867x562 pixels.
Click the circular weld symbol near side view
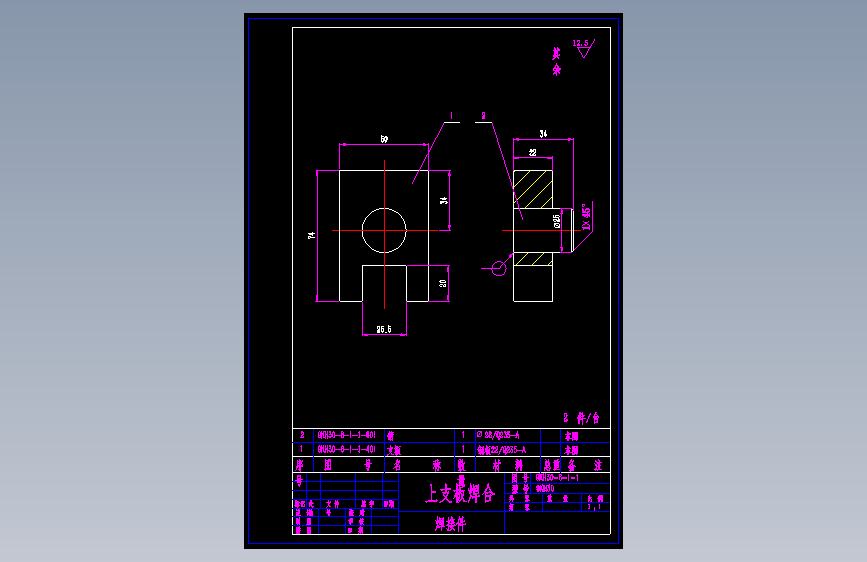(499, 269)
